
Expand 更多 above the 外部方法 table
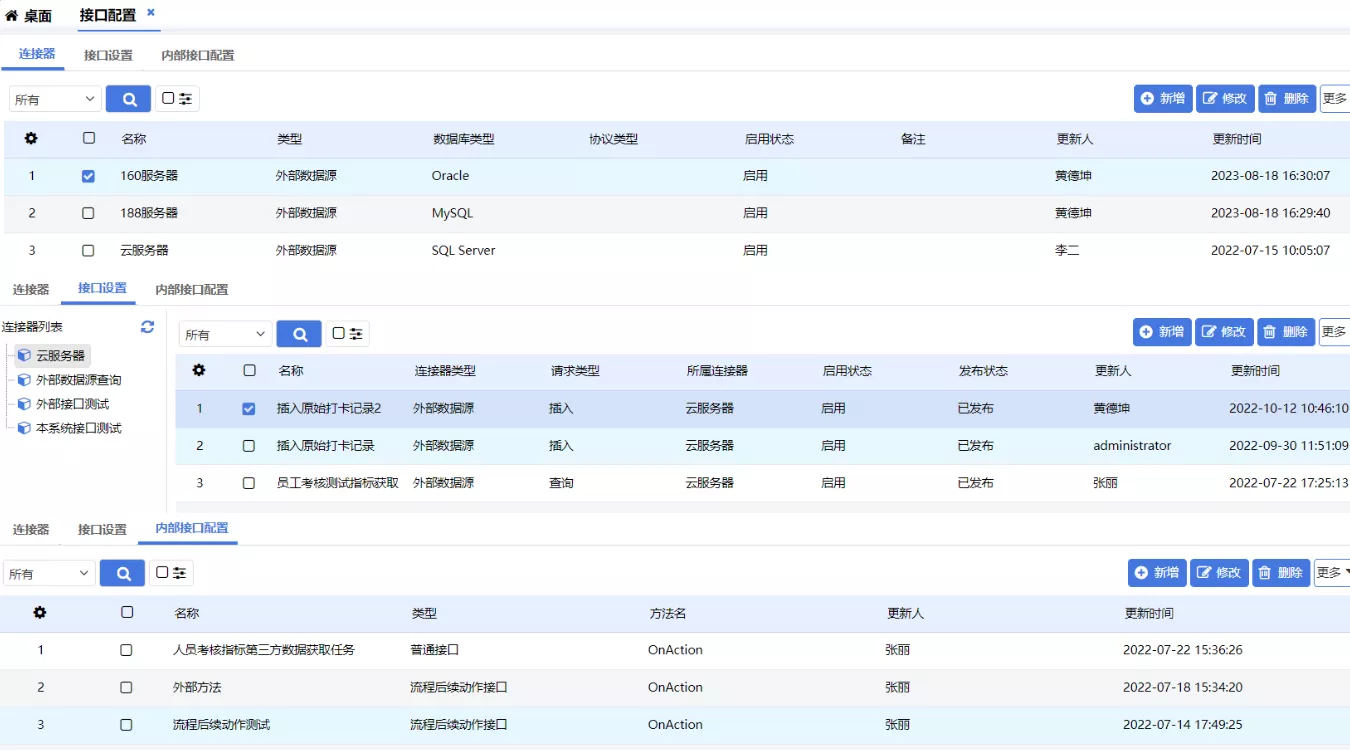(x=1332, y=573)
